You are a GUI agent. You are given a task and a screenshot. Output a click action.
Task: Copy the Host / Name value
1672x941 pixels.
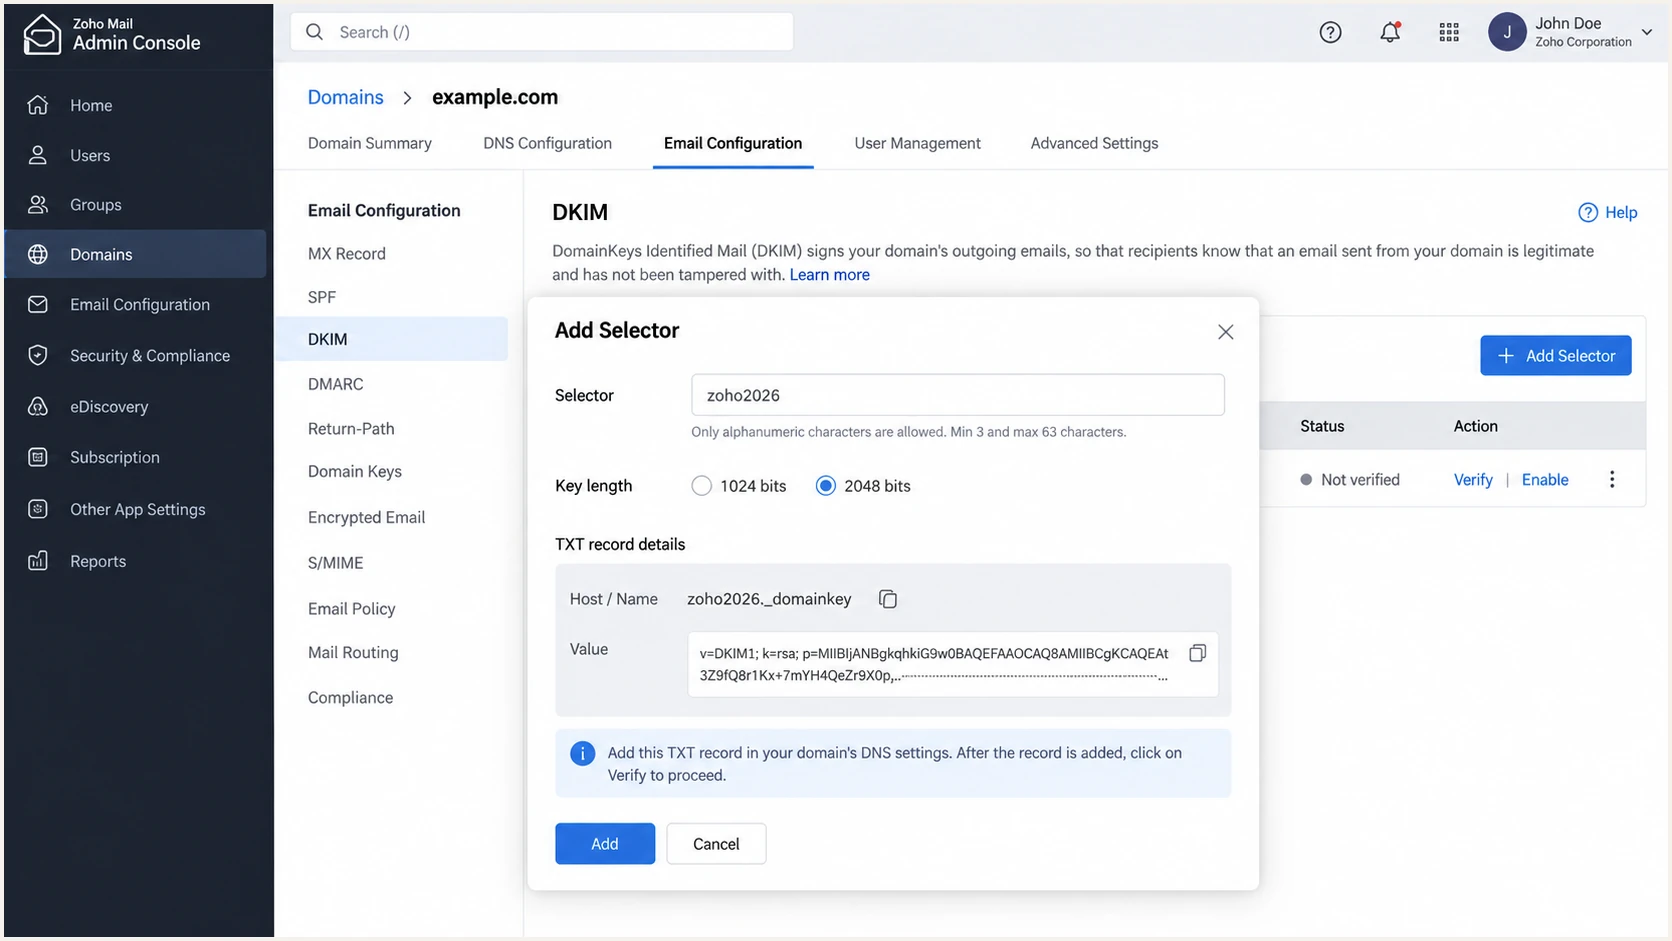(888, 599)
